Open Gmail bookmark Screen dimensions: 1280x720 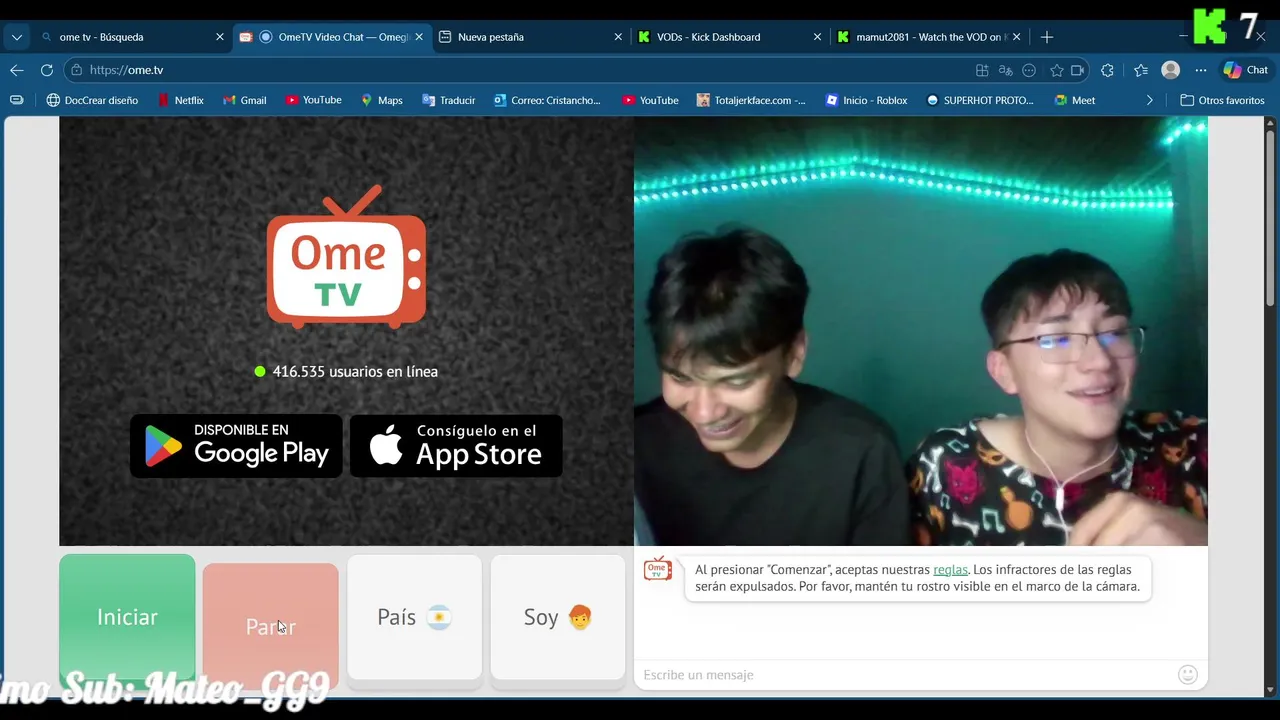point(244,100)
